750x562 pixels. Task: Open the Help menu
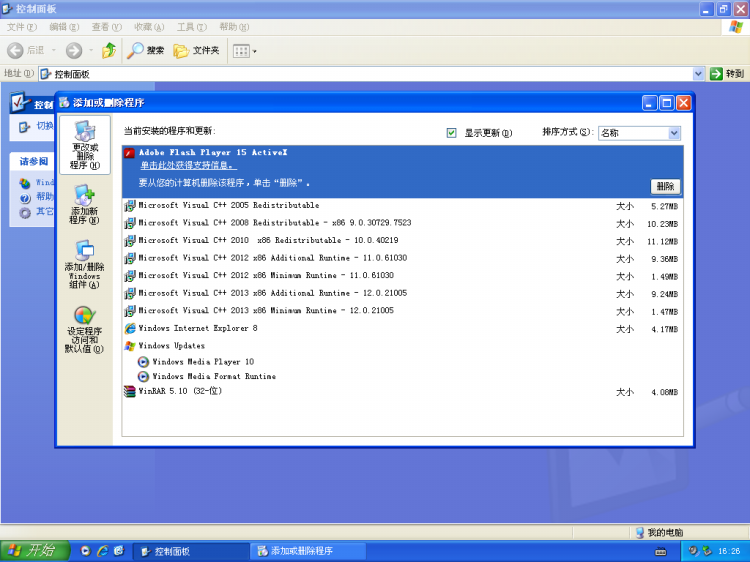coord(234,27)
